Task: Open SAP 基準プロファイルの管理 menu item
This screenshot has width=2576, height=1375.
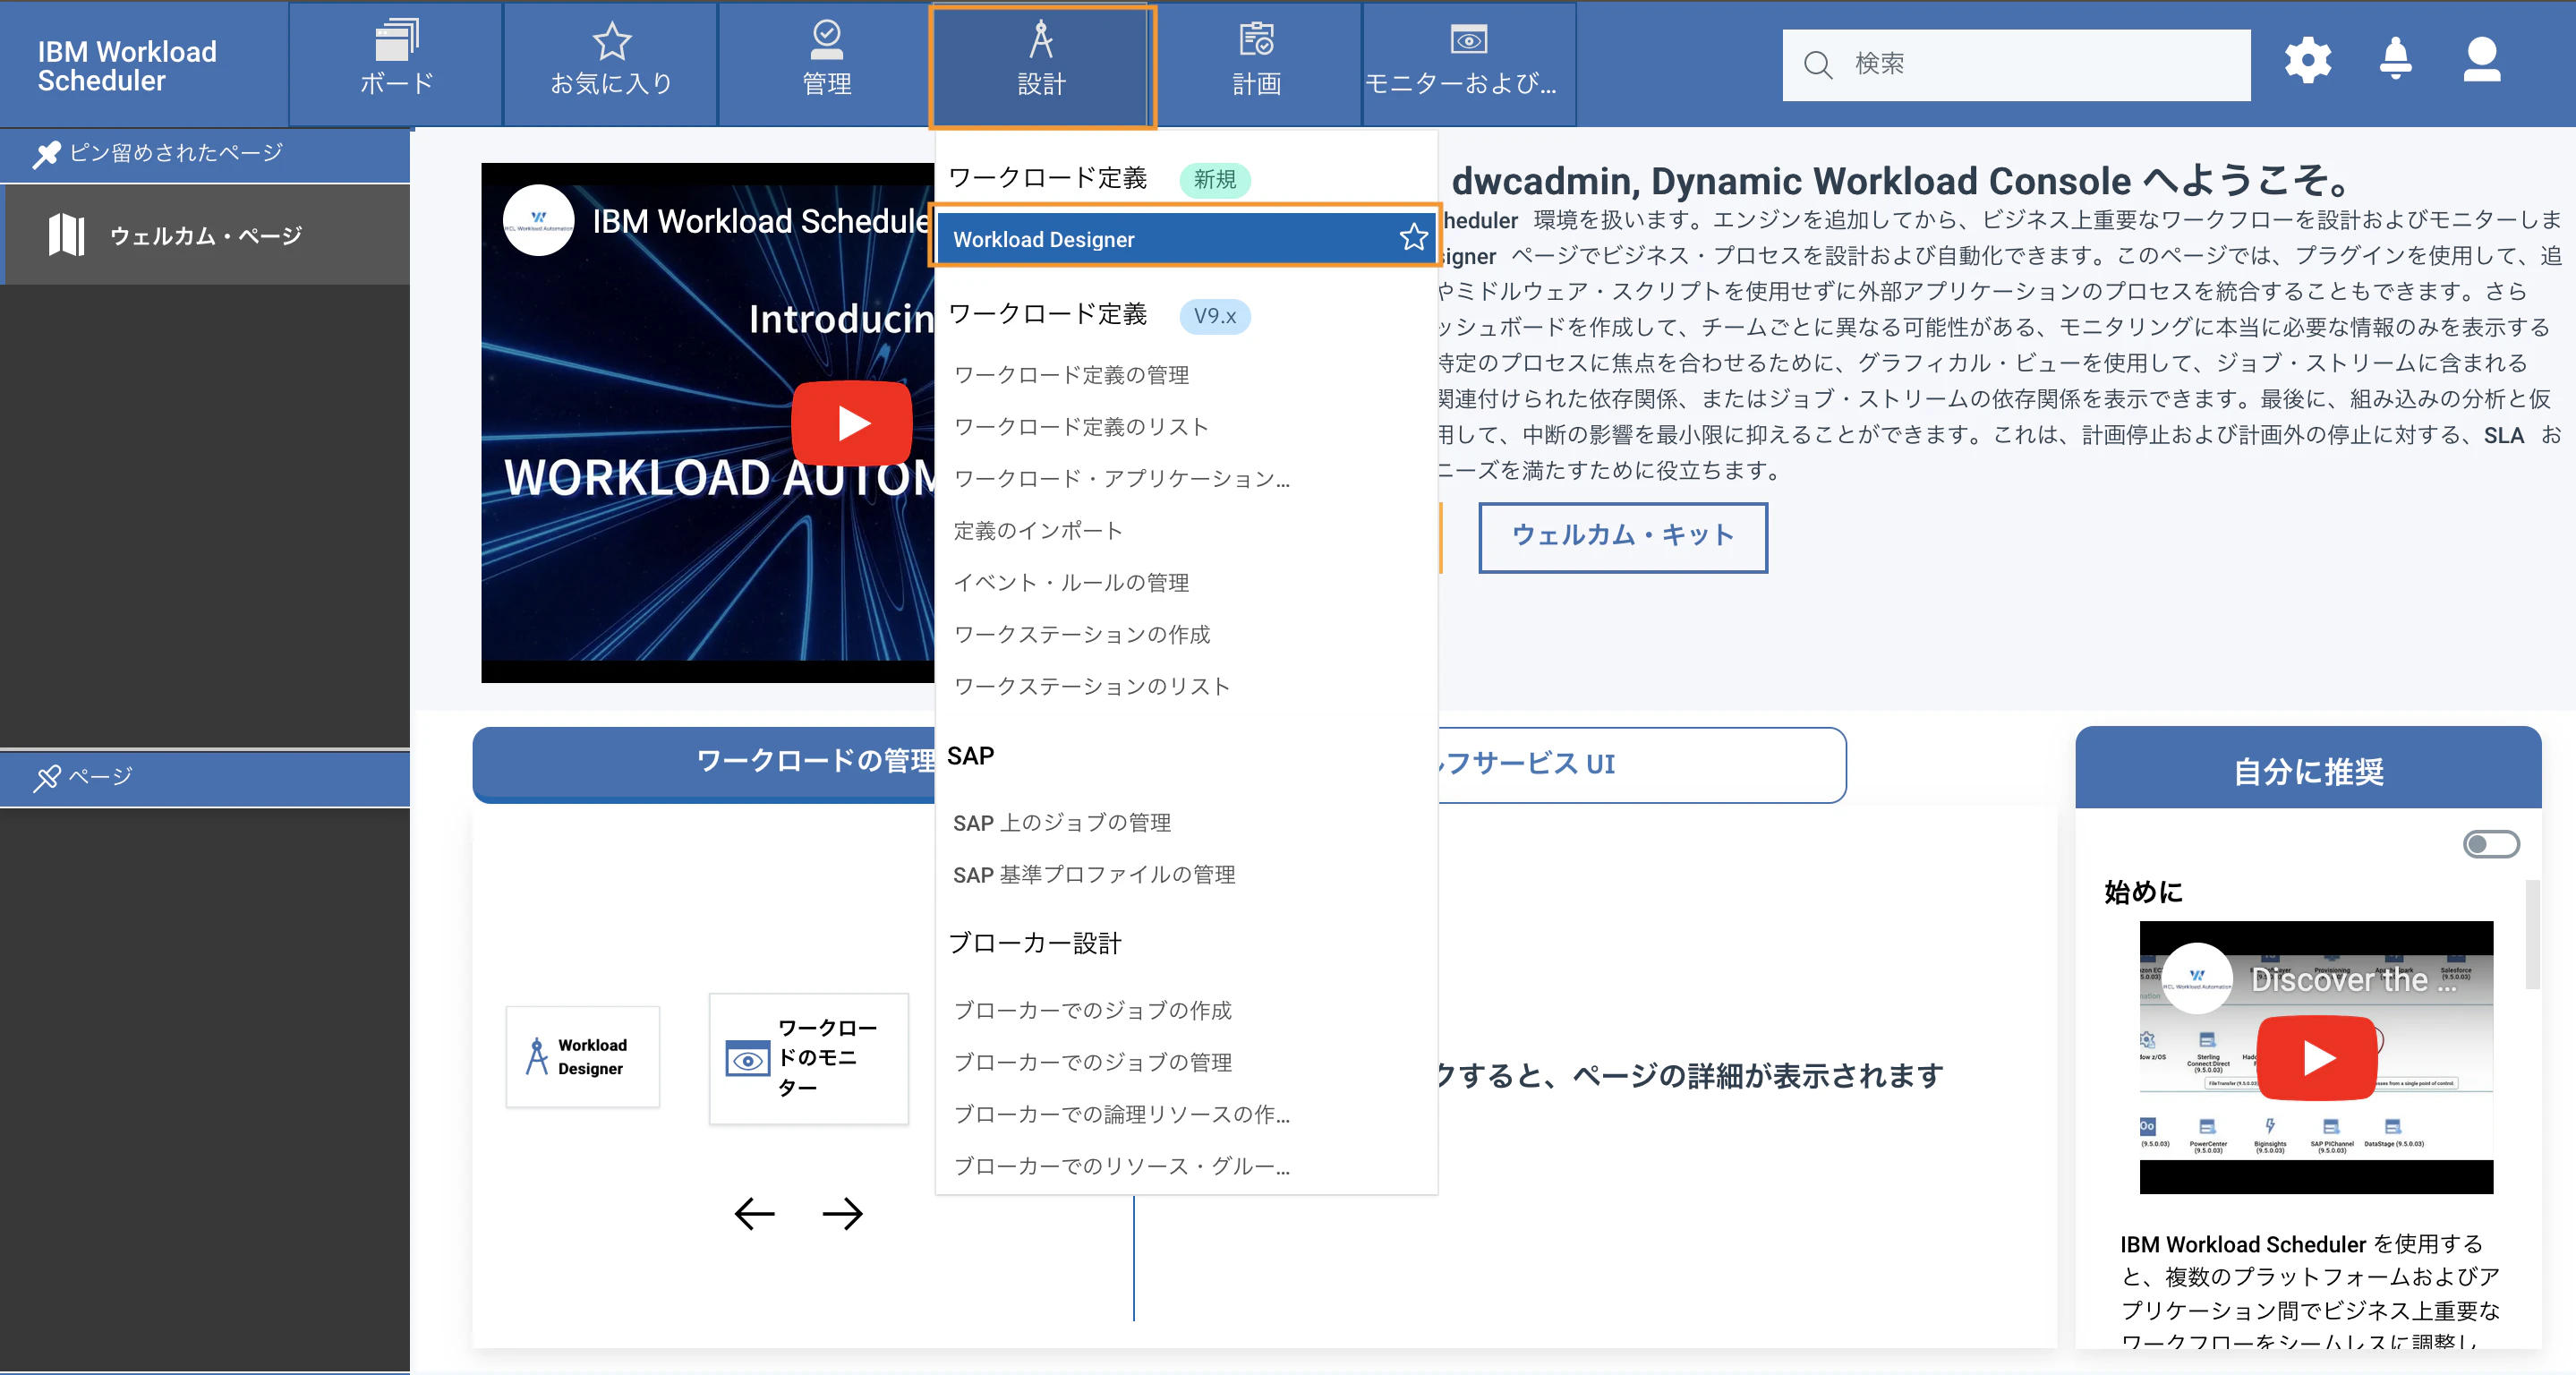Action: tap(1094, 876)
